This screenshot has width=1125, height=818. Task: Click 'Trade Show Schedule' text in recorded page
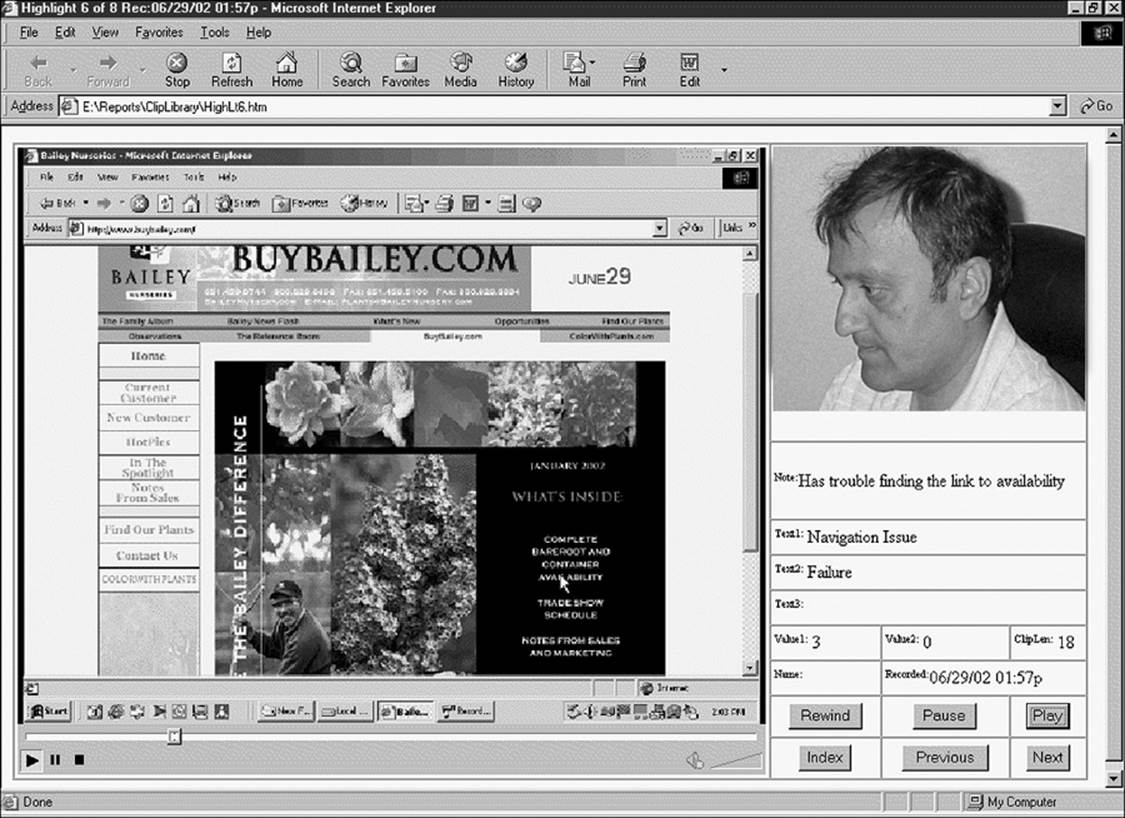[x=570, y=608]
